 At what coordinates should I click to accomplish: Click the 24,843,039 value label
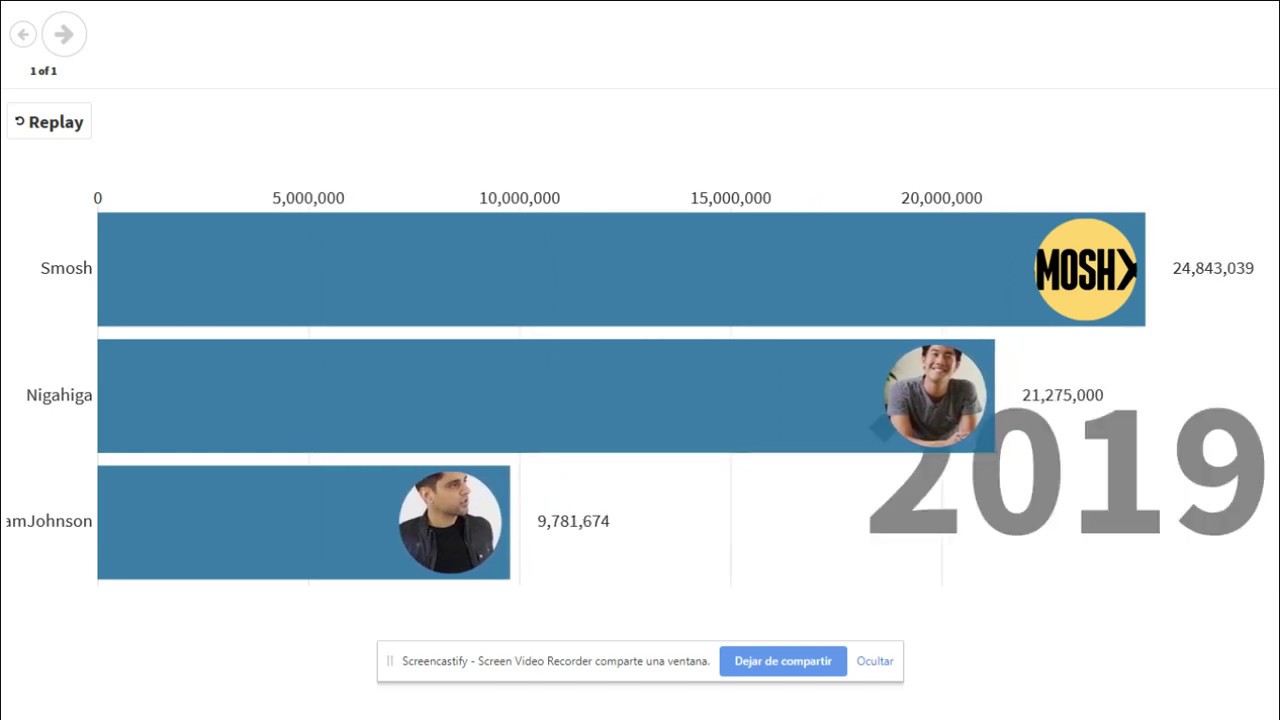click(1213, 268)
